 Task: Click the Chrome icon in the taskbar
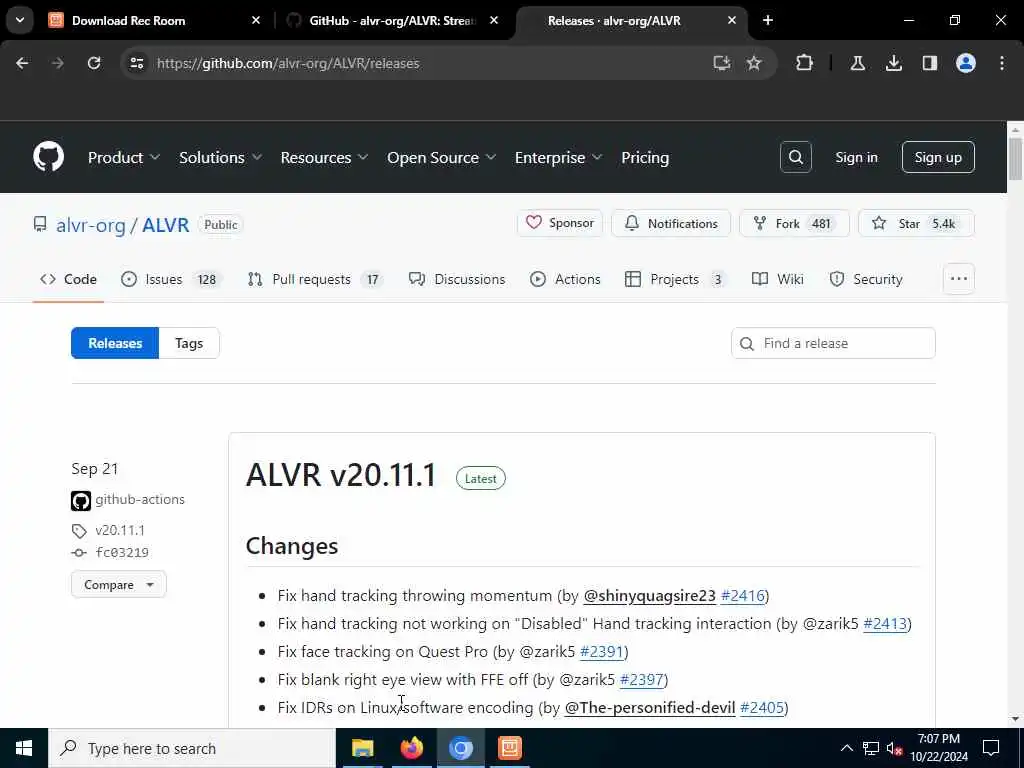coord(460,748)
